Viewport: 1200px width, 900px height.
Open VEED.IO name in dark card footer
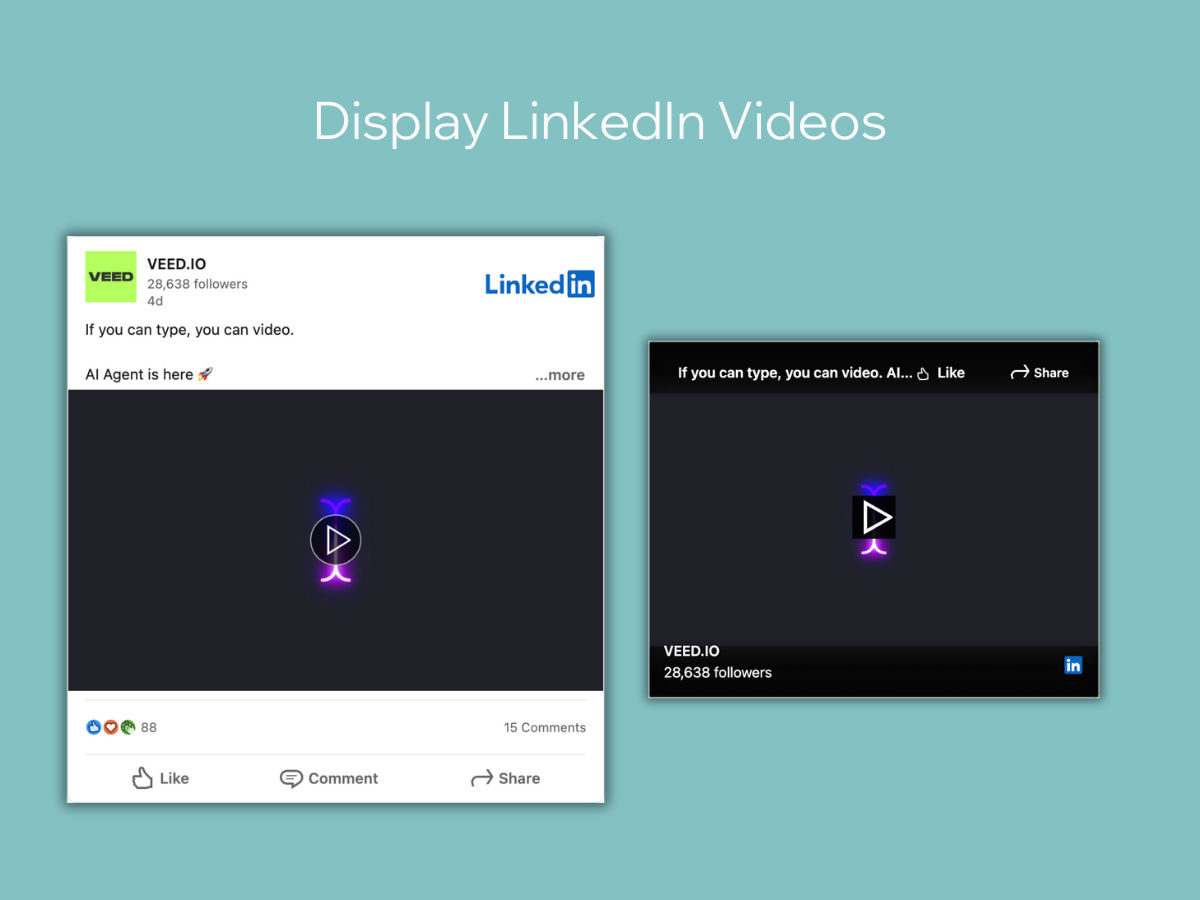click(x=692, y=651)
